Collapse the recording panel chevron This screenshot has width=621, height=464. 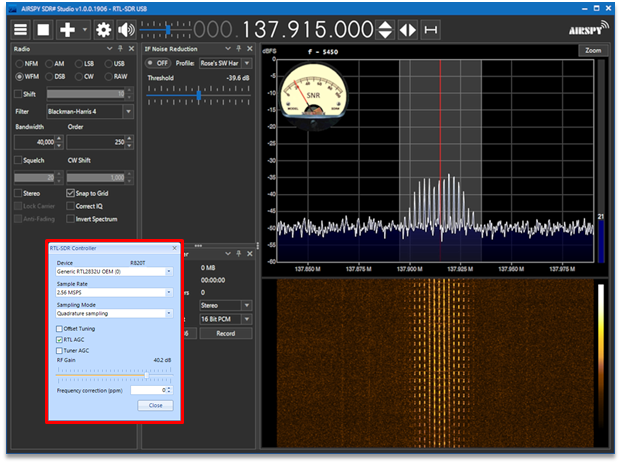pos(228,253)
